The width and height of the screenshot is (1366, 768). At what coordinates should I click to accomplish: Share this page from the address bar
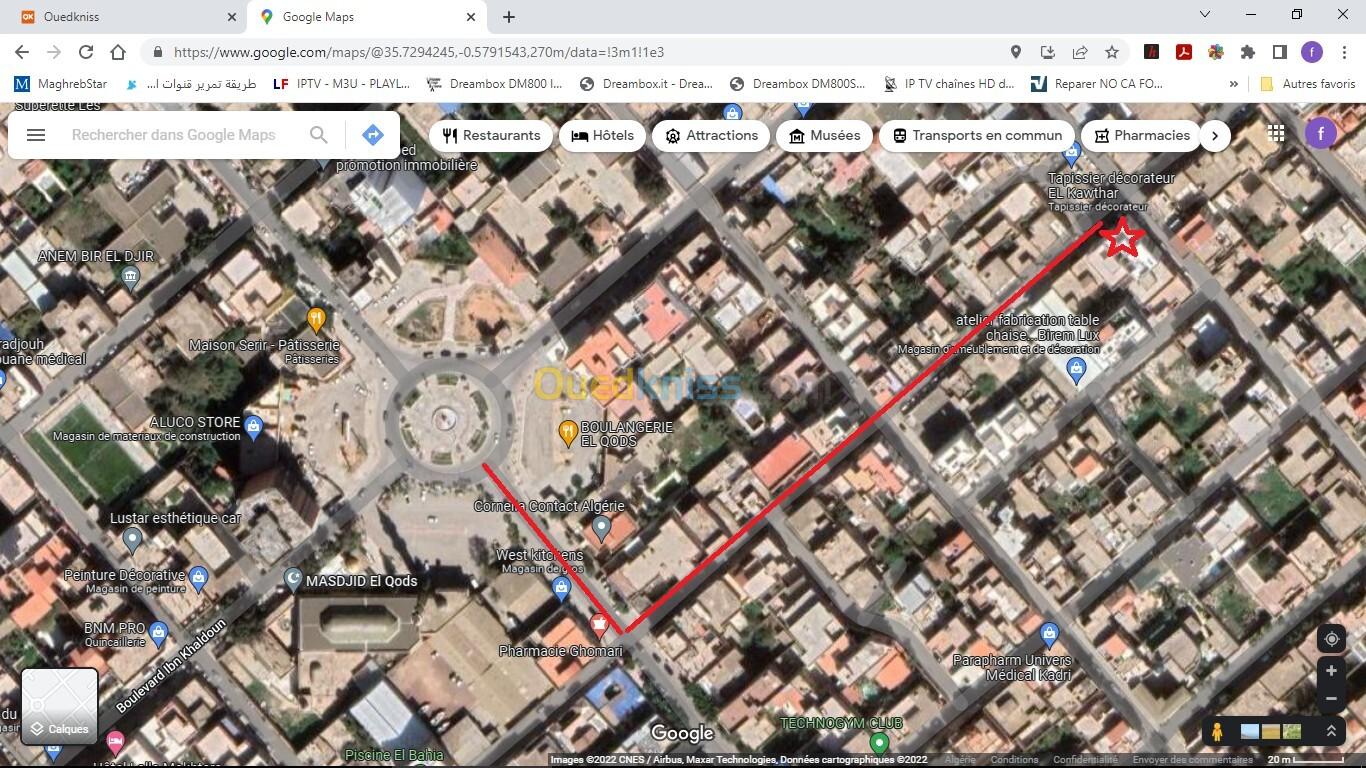pyautogui.click(x=1080, y=52)
